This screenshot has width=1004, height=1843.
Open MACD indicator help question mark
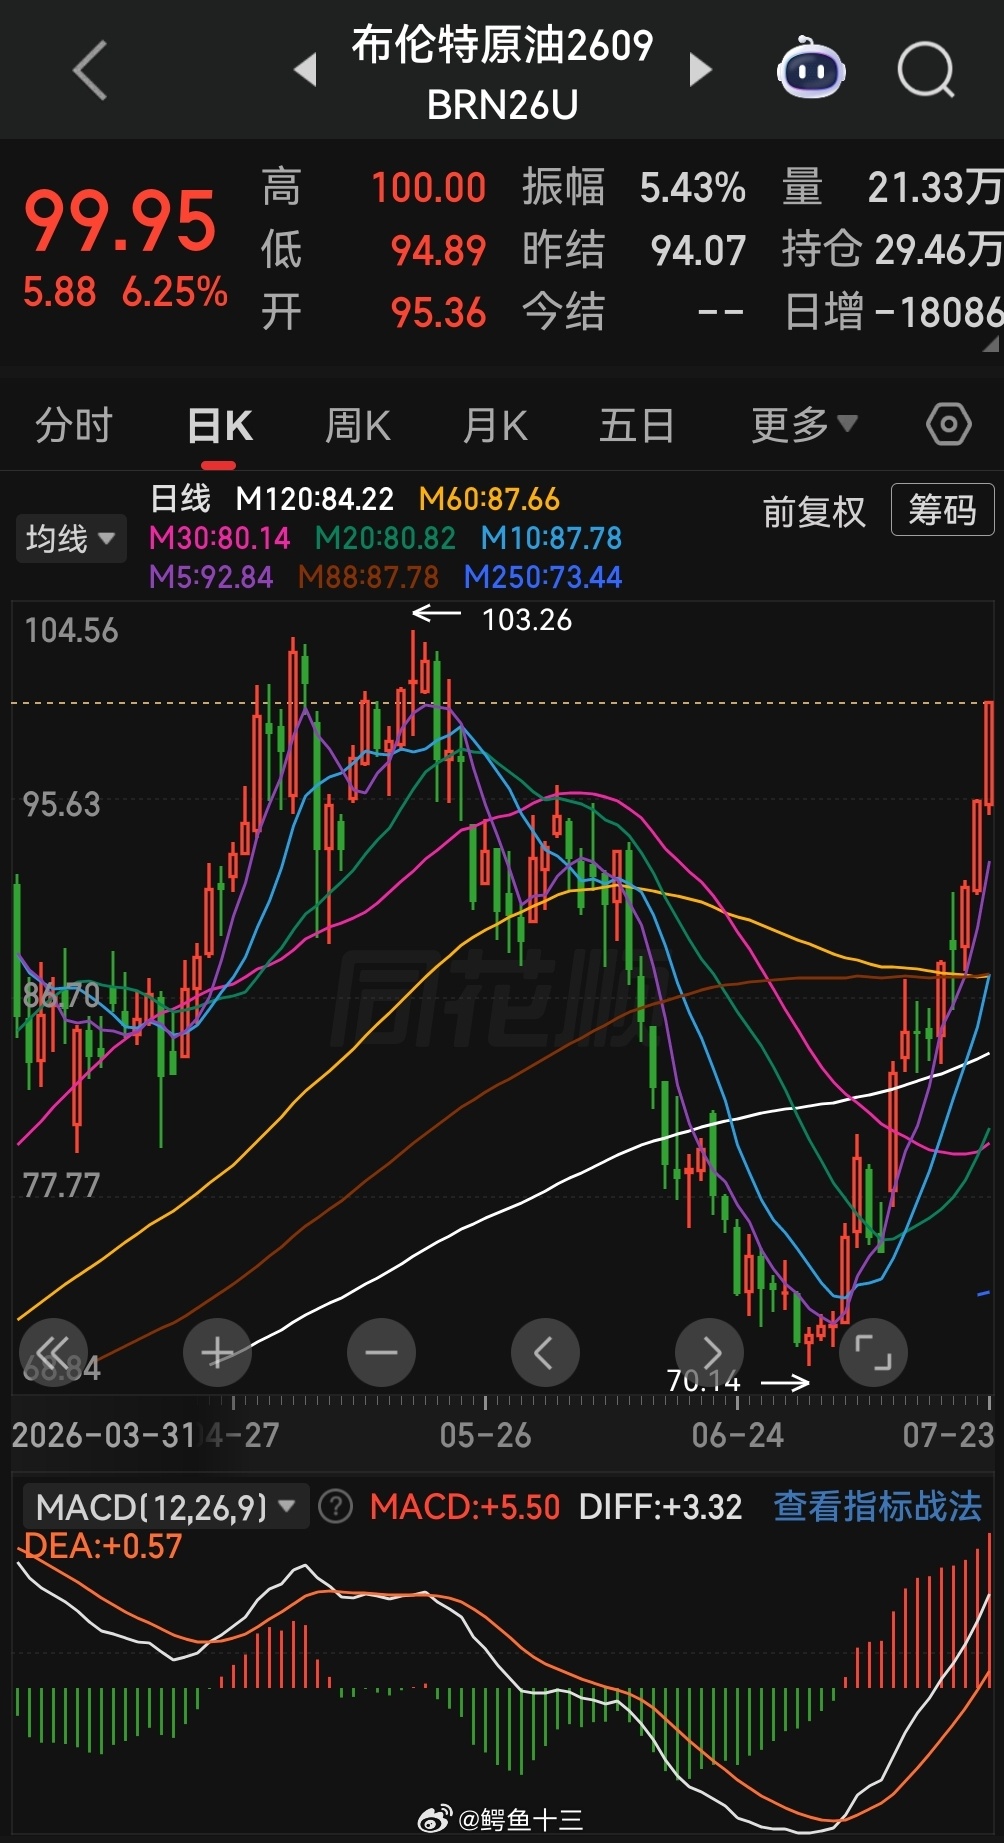[x=336, y=1506]
